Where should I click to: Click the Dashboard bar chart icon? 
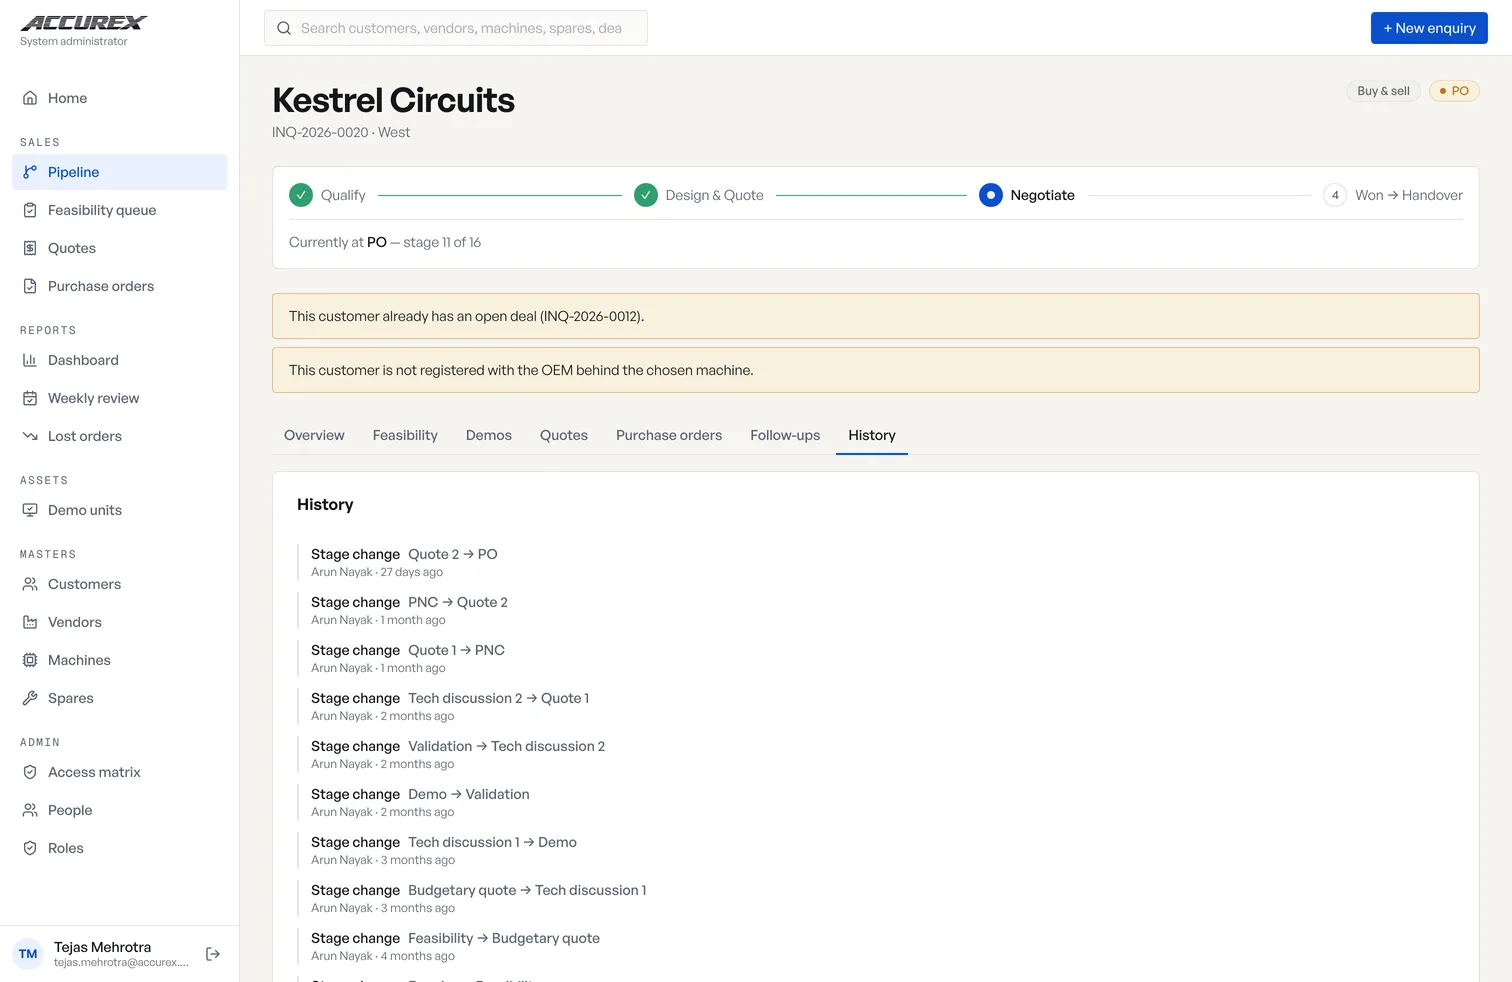(30, 360)
